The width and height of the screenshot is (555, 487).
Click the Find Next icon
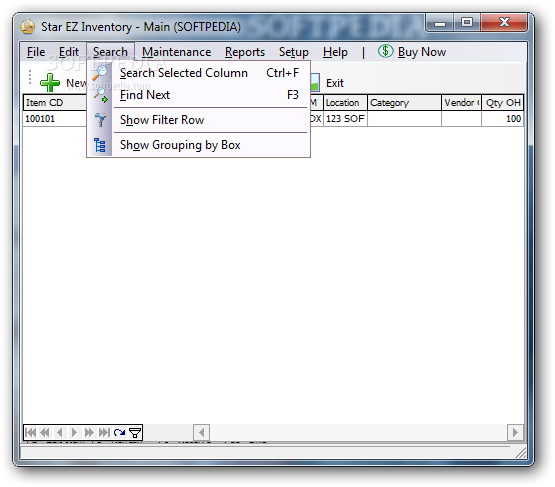click(x=100, y=95)
